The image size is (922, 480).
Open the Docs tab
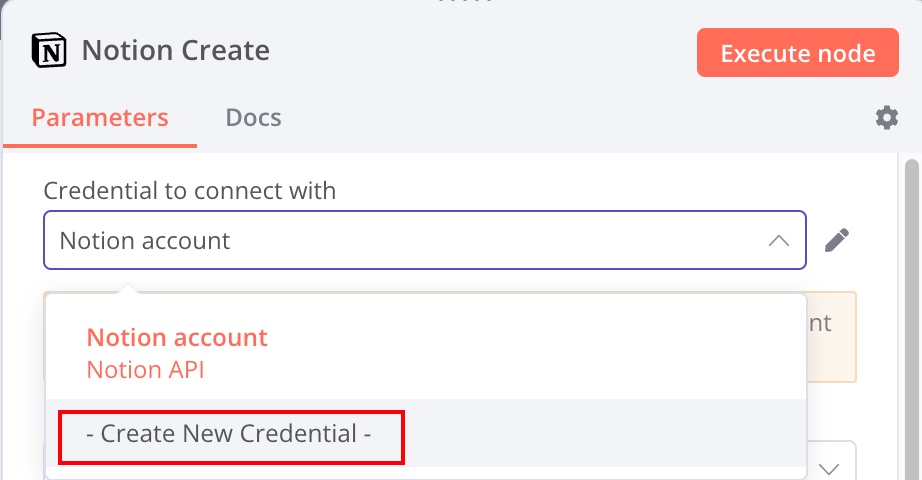coord(253,118)
